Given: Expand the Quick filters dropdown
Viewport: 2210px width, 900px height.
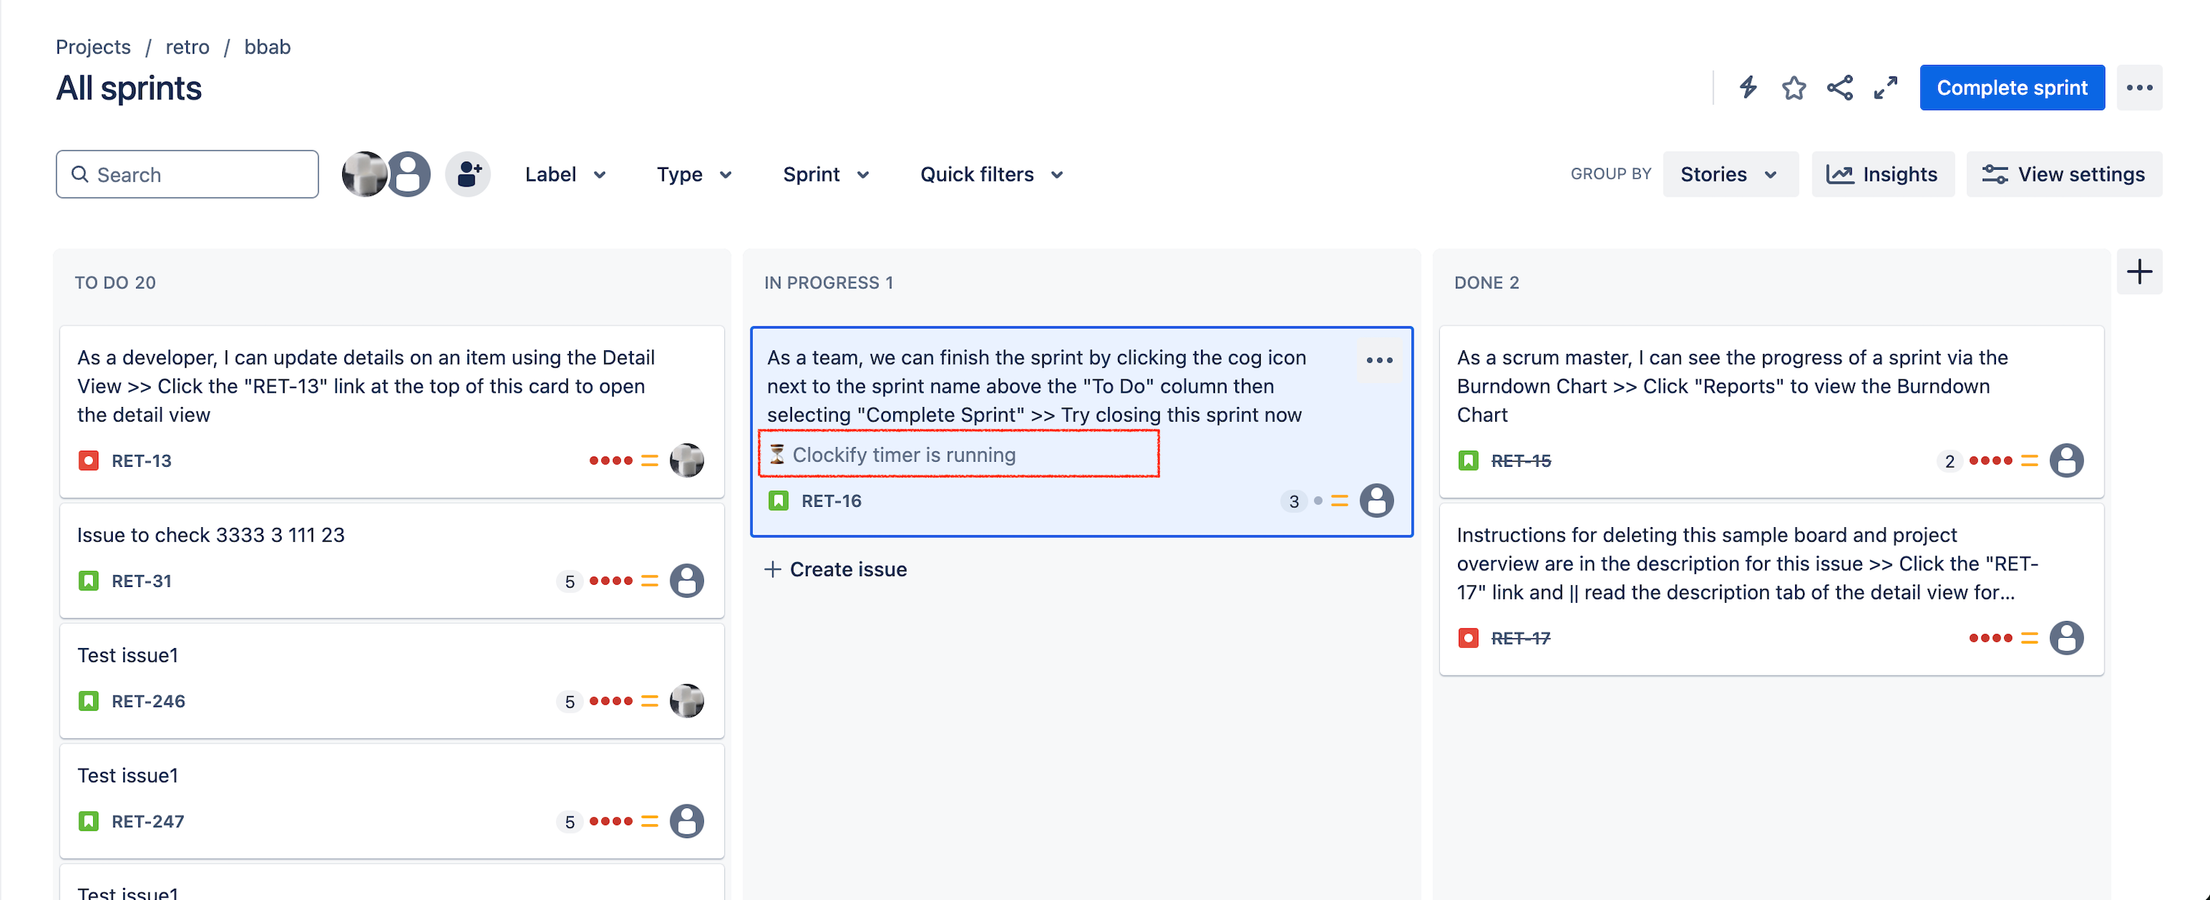Looking at the screenshot, I should point(991,174).
